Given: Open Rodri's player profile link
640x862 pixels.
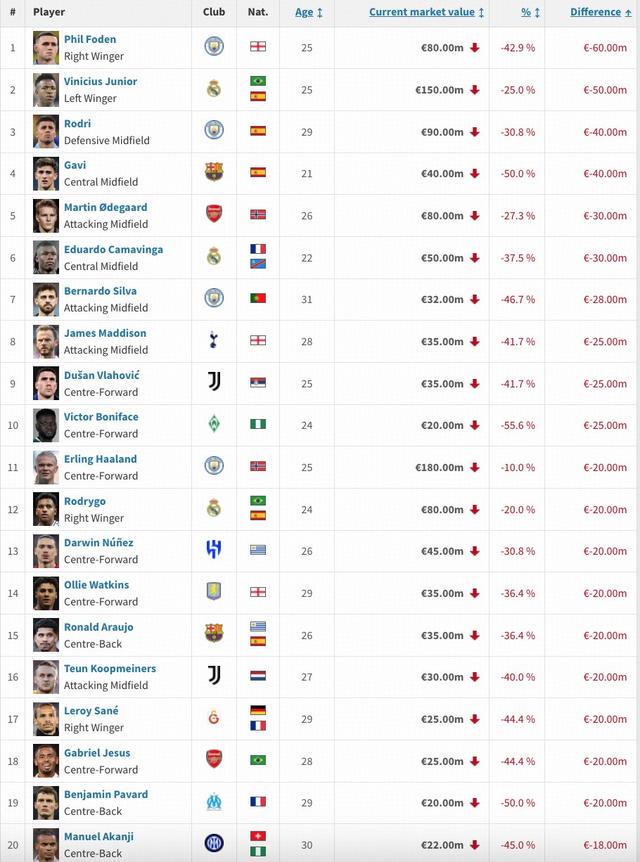Looking at the screenshot, I should click(x=77, y=123).
